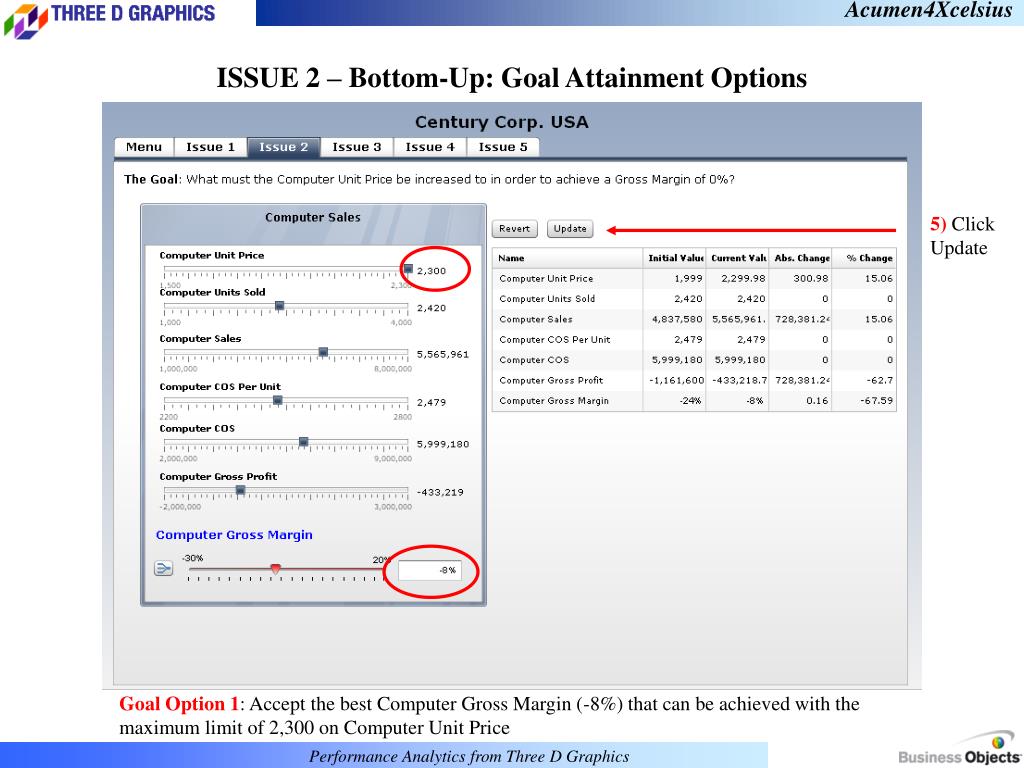Click the Name column header

pyautogui.click(x=568, y=258)
